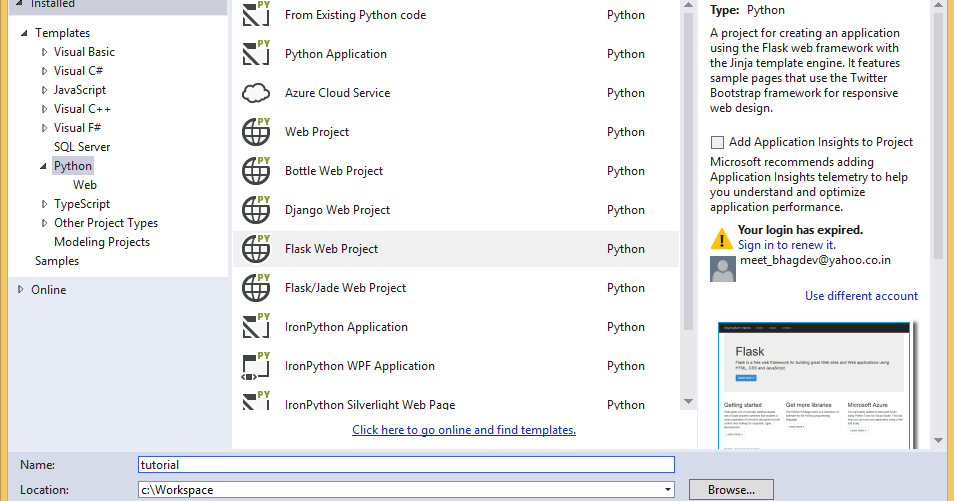
Task: Enable Add Application Insights to Project
Action: point(717,142)
